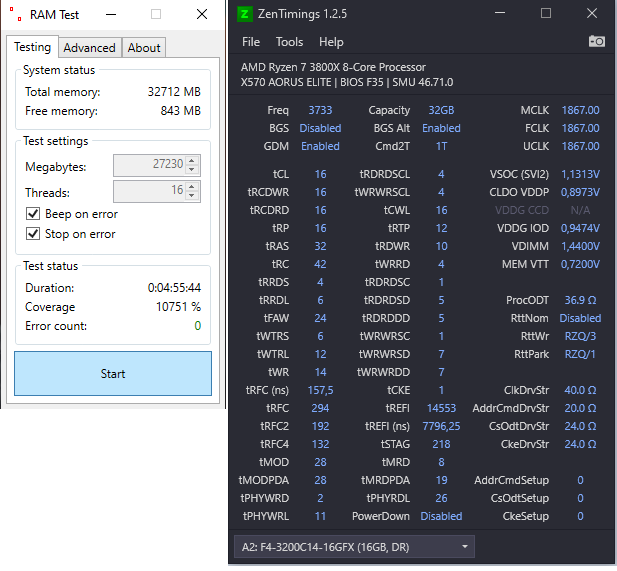
Task: Click the Capacity value 32GB
Action: click(x=441, y=110)
